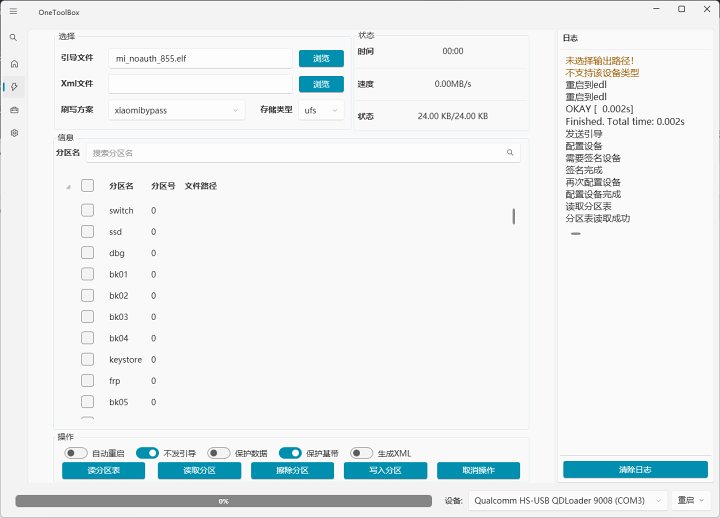720x518 pixels.
Task: Click the Xml文件 path input field
Action: coord(199,84)
